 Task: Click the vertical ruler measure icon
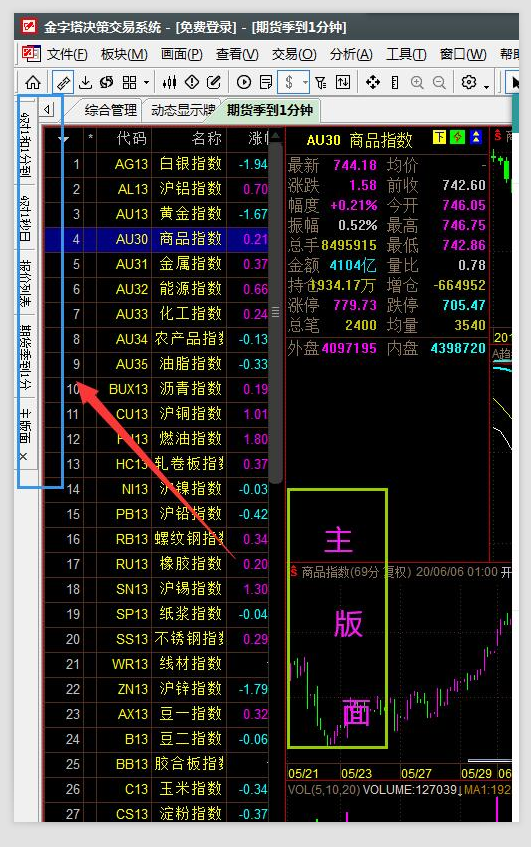click(x=395, y=83)
